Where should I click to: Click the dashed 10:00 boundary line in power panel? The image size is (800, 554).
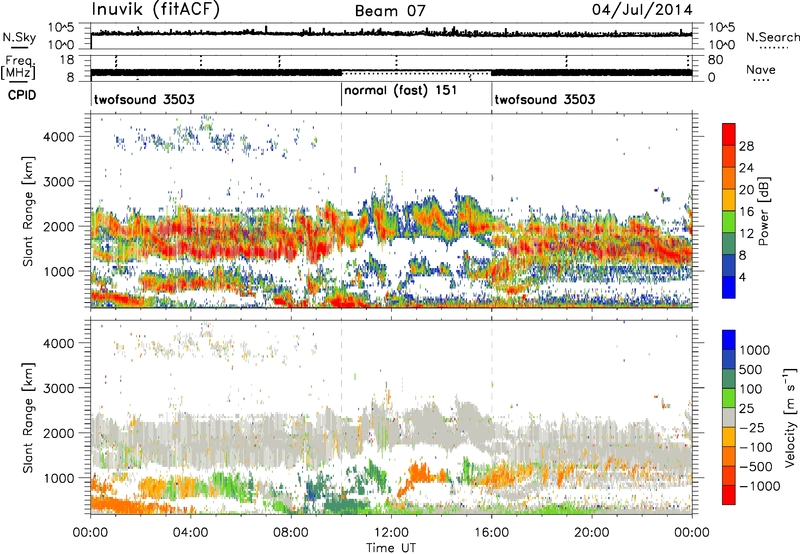click(x=341, y=210)
